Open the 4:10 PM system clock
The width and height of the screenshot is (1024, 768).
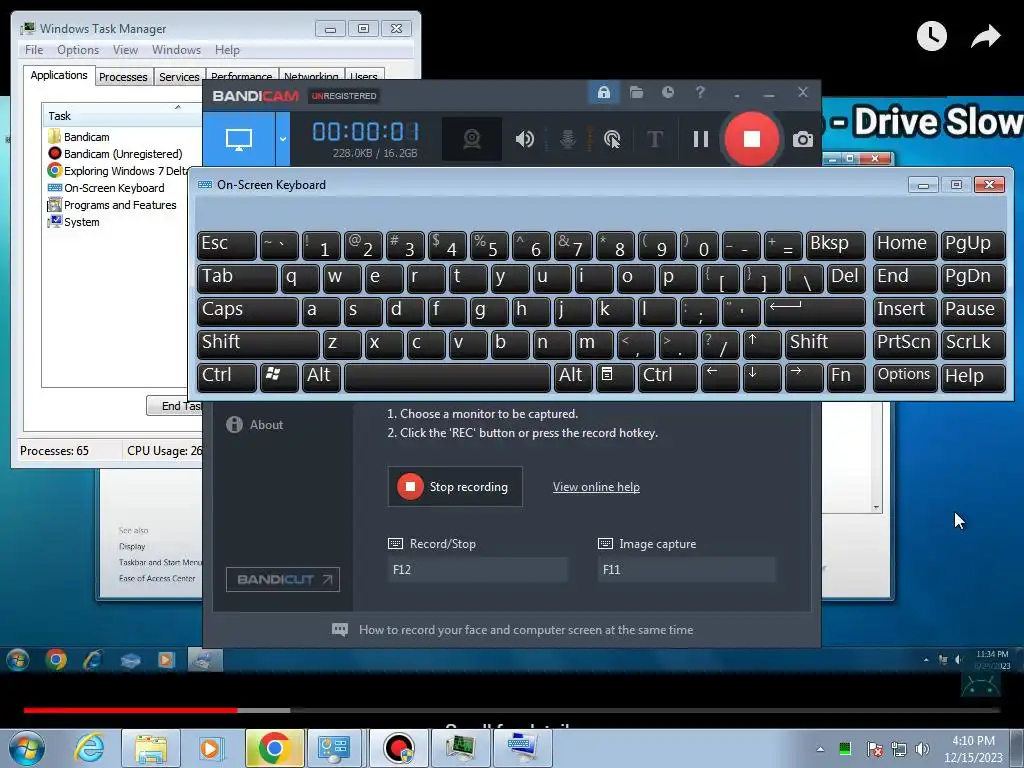973,749
